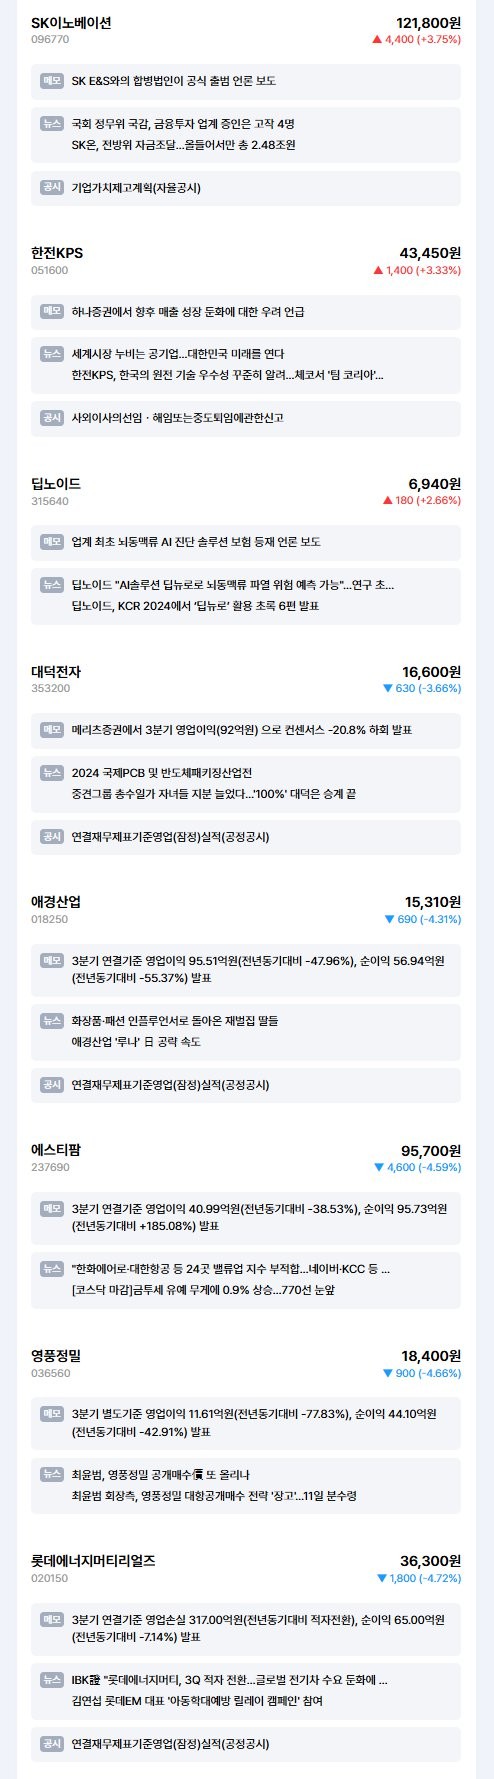Open 영풍정밀 memo about 3분기 별도기준 영업이익
Image resolution: width=494 pixels, height=1779 pixels.
point(246,1422)
